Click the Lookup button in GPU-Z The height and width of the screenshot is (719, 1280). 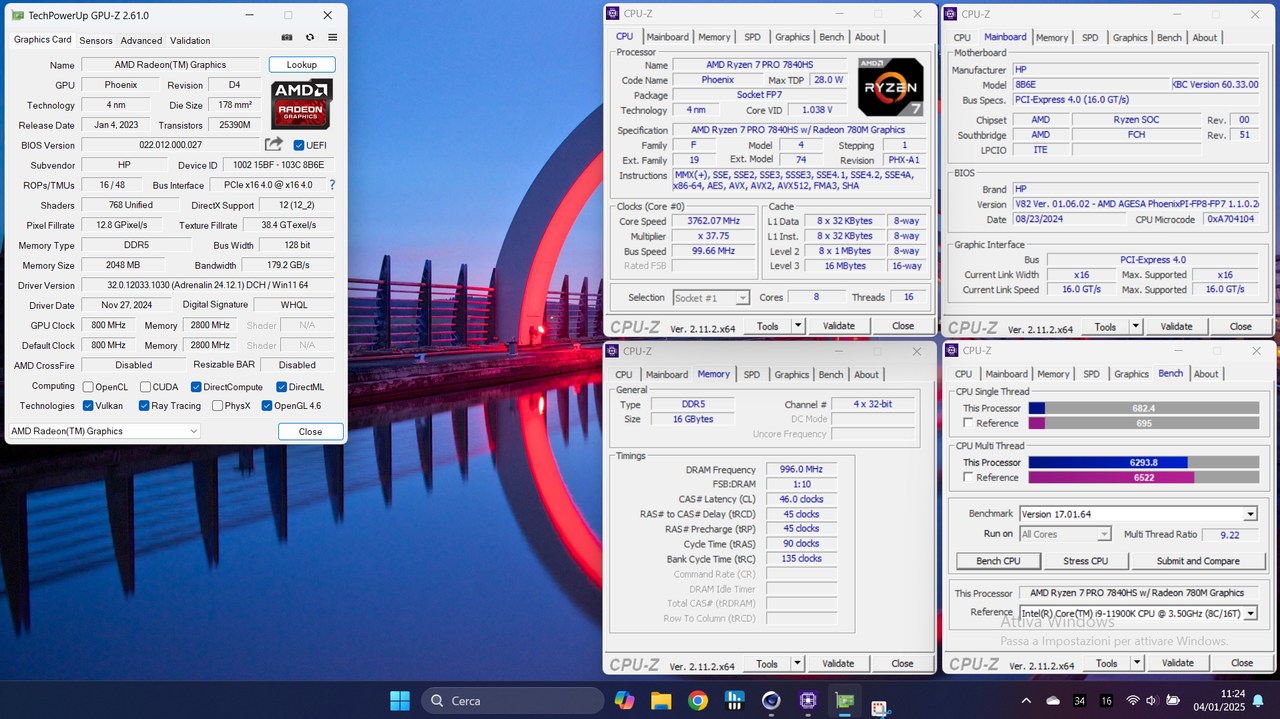302,65
